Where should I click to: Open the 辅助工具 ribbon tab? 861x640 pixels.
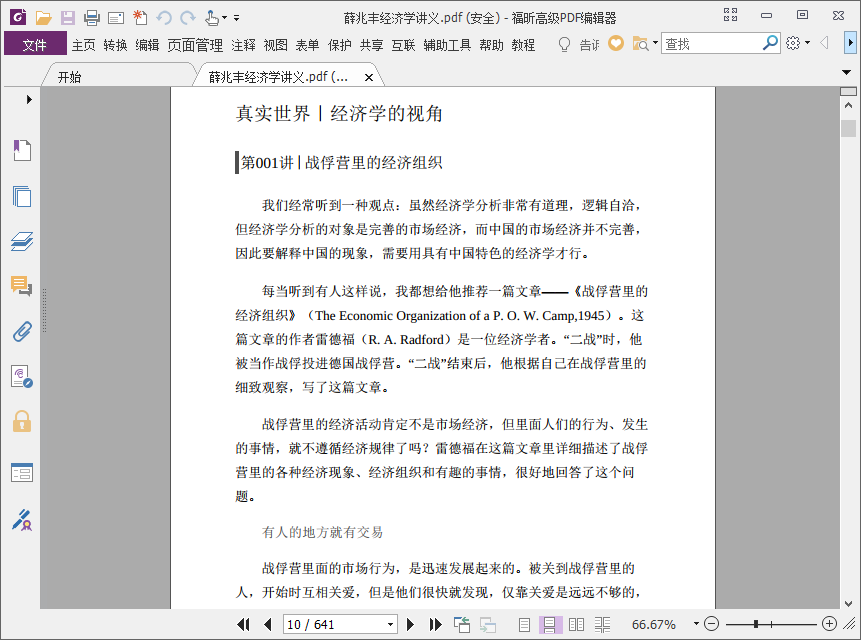[447, 44]
